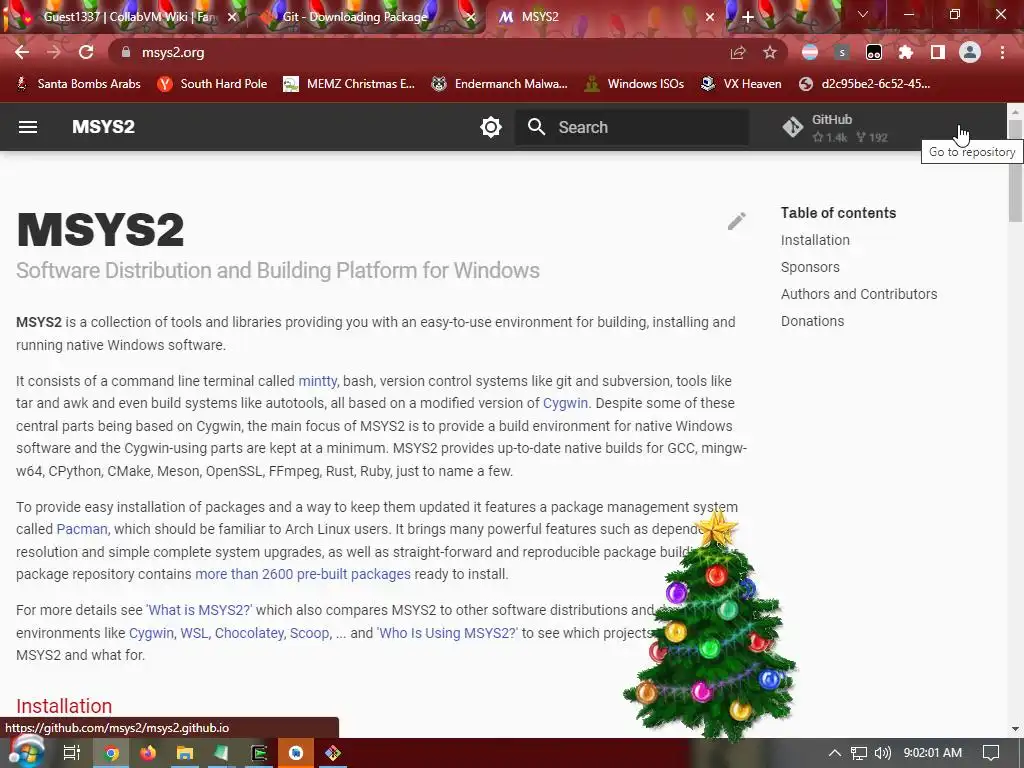Open 'Who Is Using MSYS2?' link
Screen dimensions: 1024x768
(x=447, y=633)
